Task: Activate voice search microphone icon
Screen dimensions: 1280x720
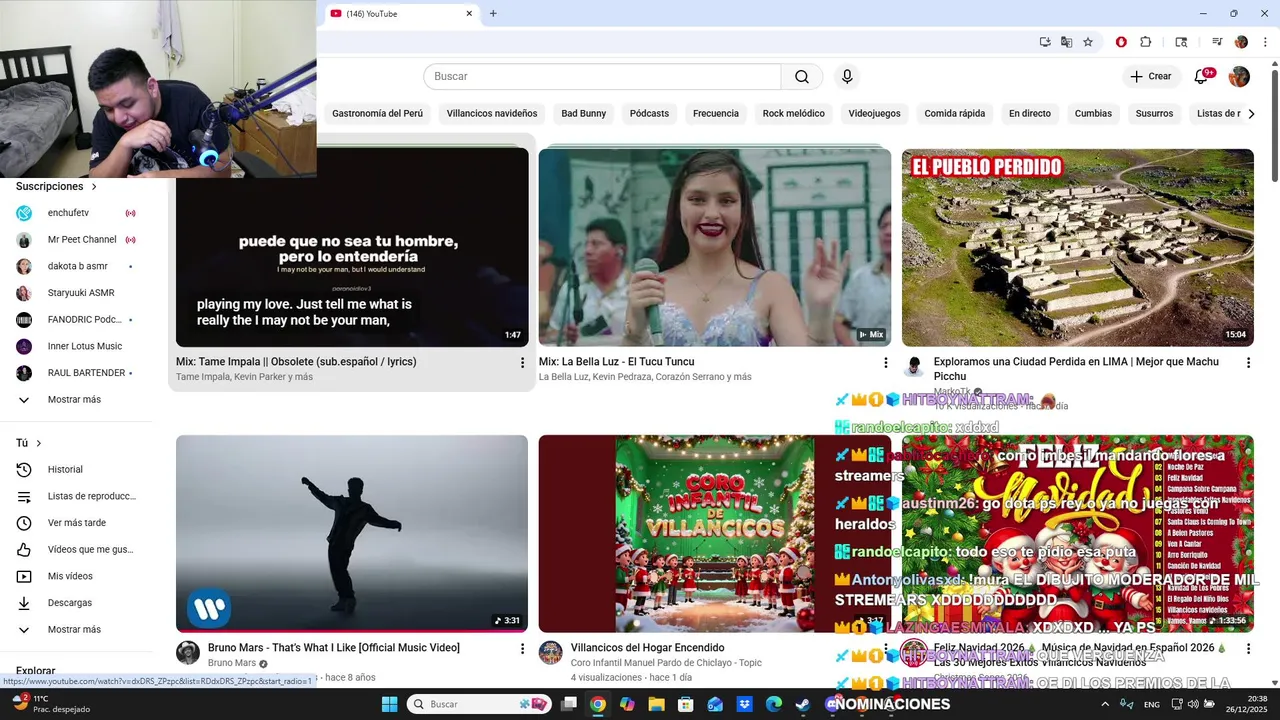Action: [x=847, y=77]
